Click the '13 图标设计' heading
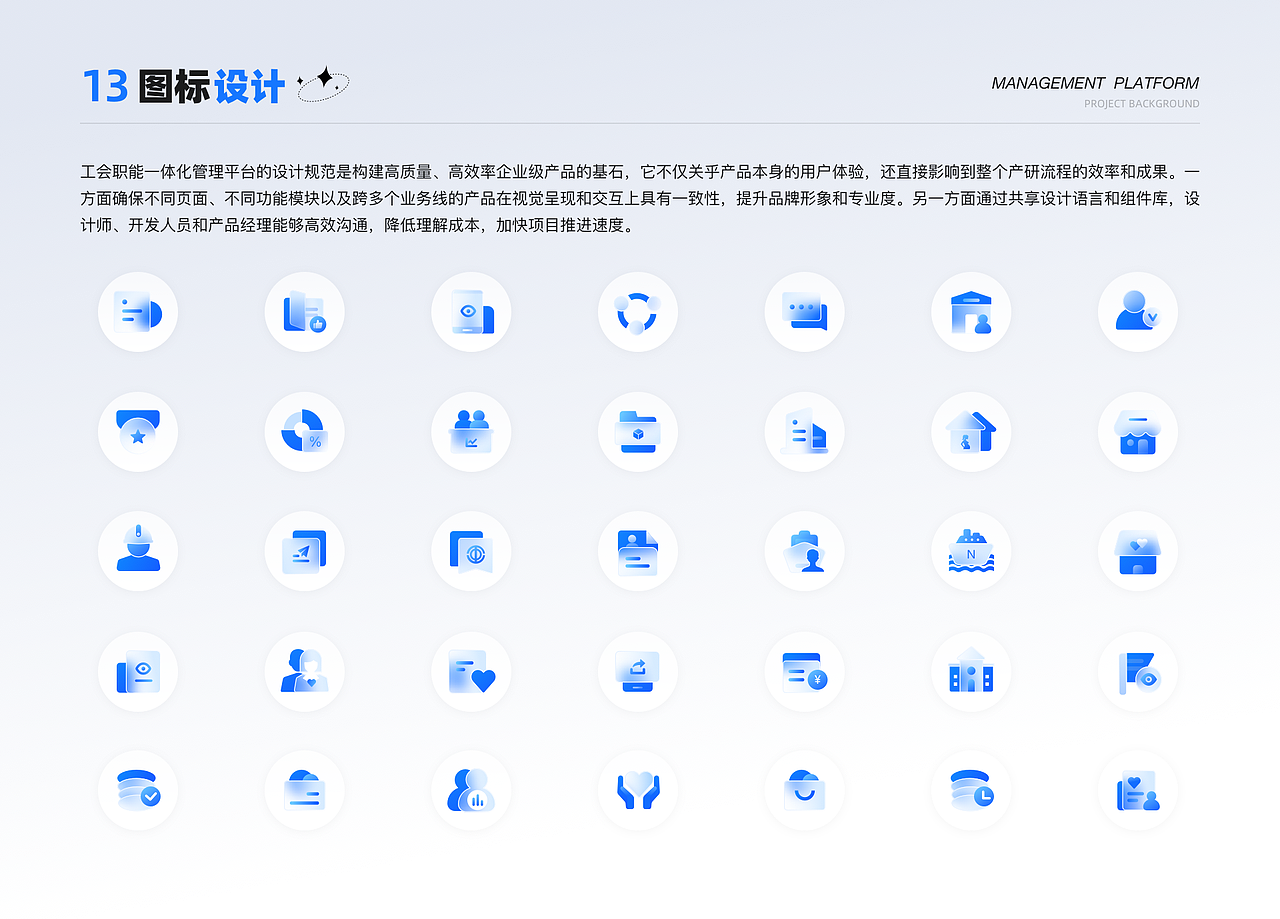1280x919 pixels. pyautogui.click(x=183, y=87)
